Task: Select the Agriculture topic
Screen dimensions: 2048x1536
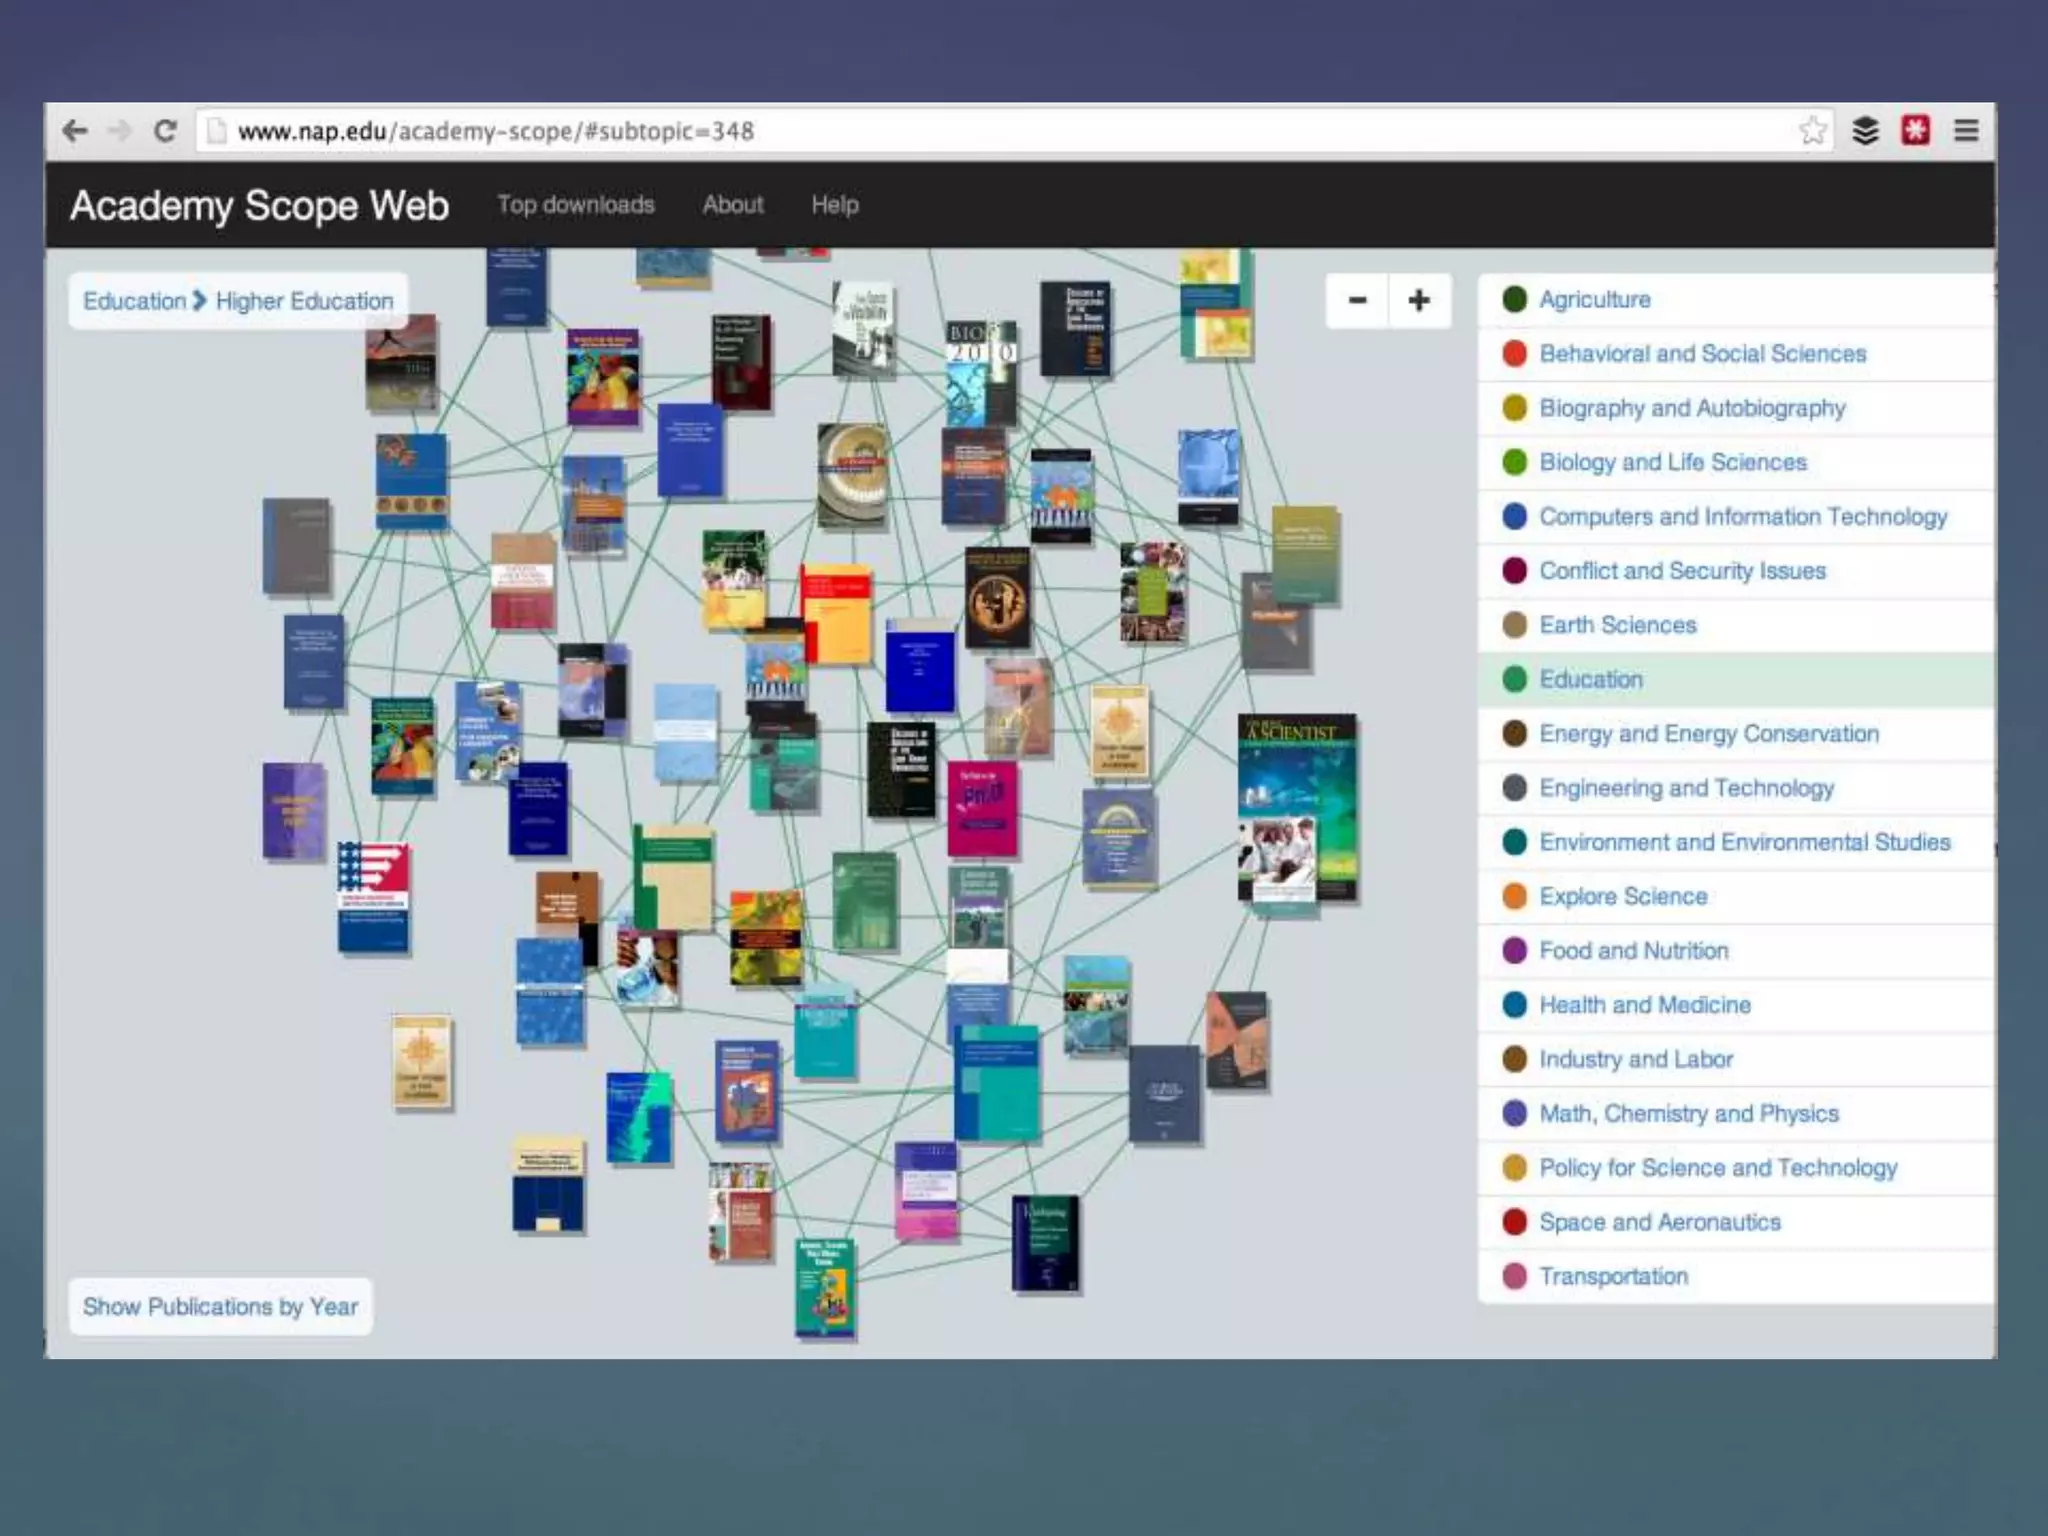Action: pos(1595,300)
